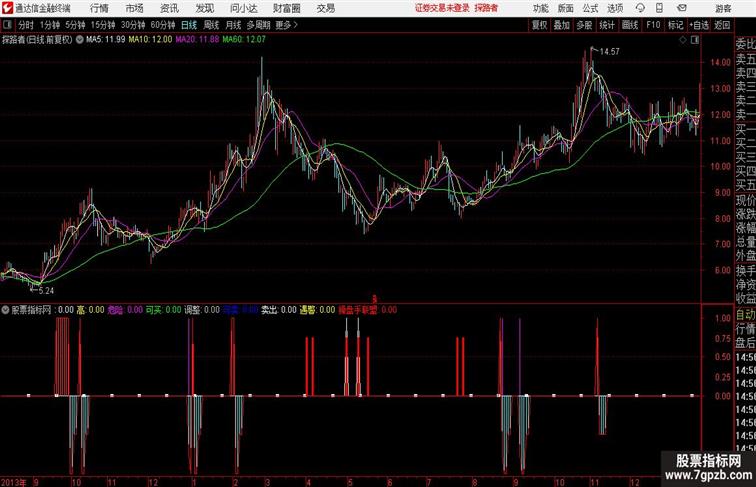Switch to the 60分钟 period tab

[x=163, y=25]
